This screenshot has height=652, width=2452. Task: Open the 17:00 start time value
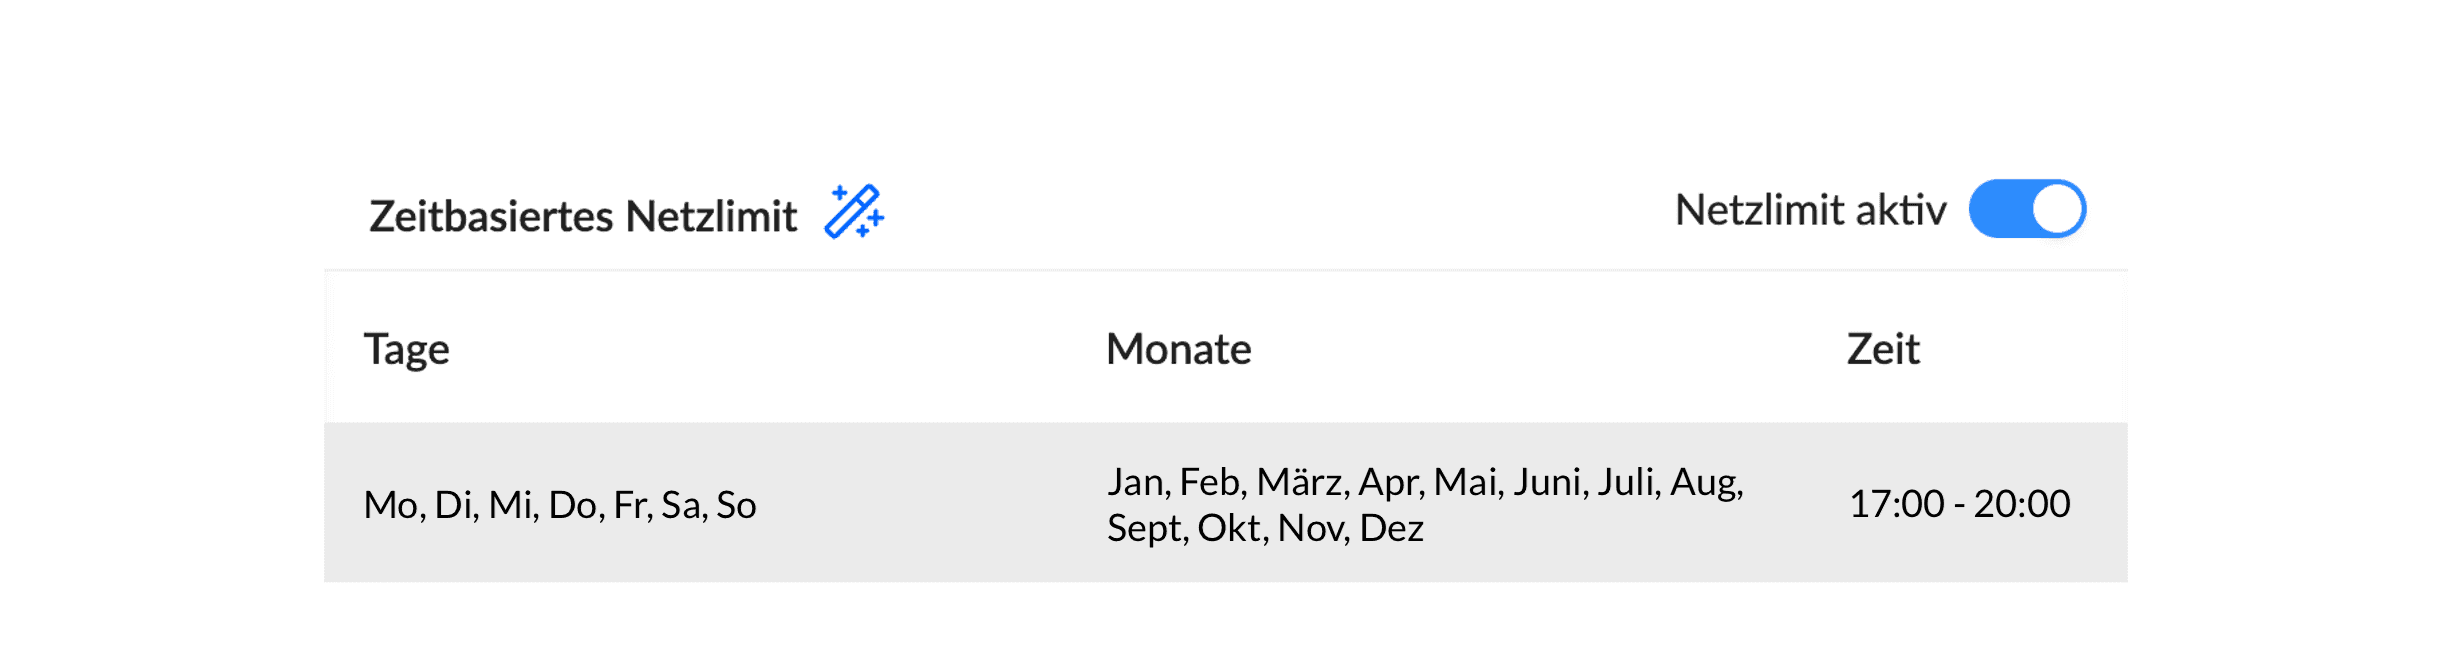(1896, 504)
